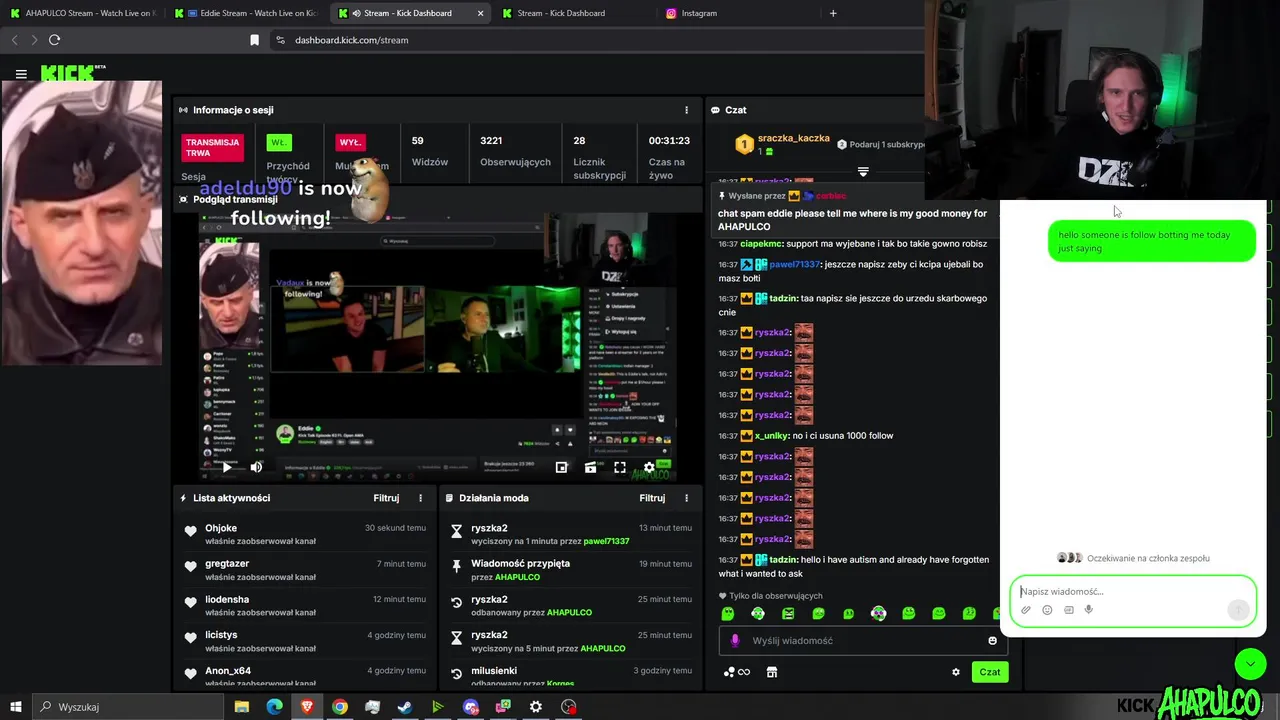Close the active Stream - Kick Dashboard tab
1280x720 pixels.
[481, 13]
